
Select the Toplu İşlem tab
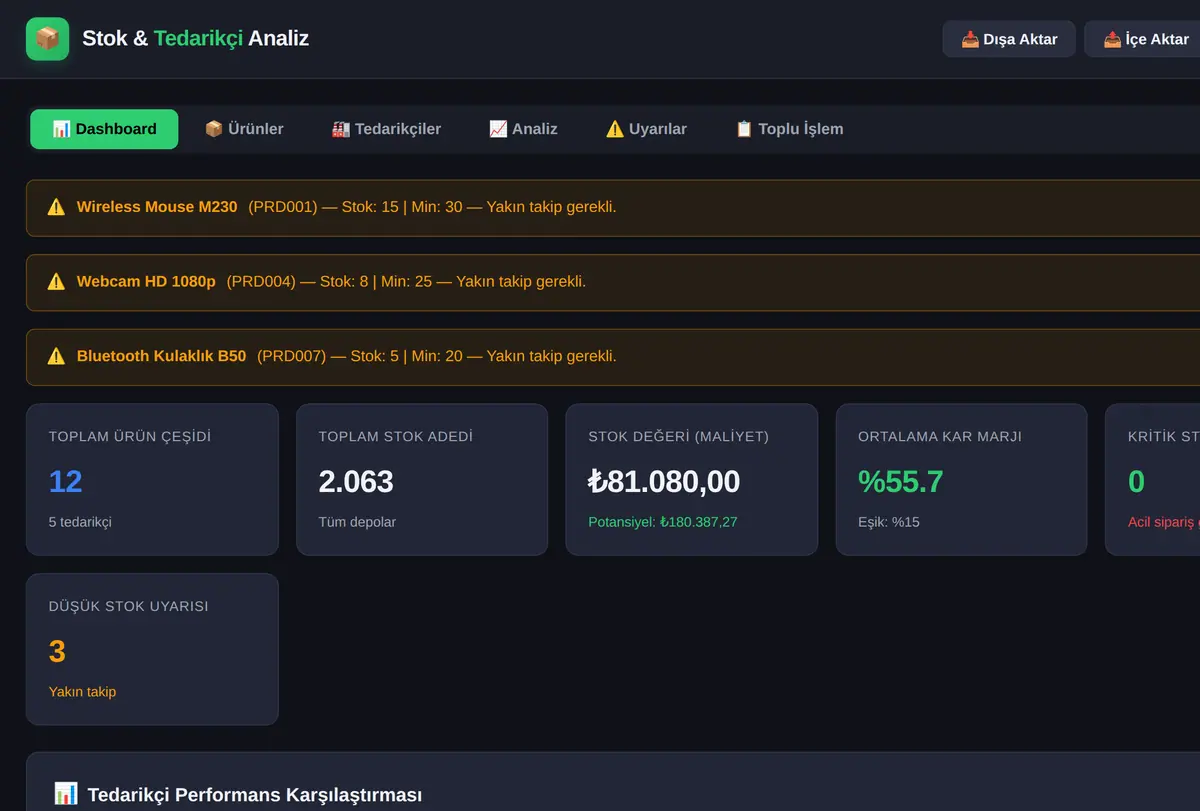[789, 129]
